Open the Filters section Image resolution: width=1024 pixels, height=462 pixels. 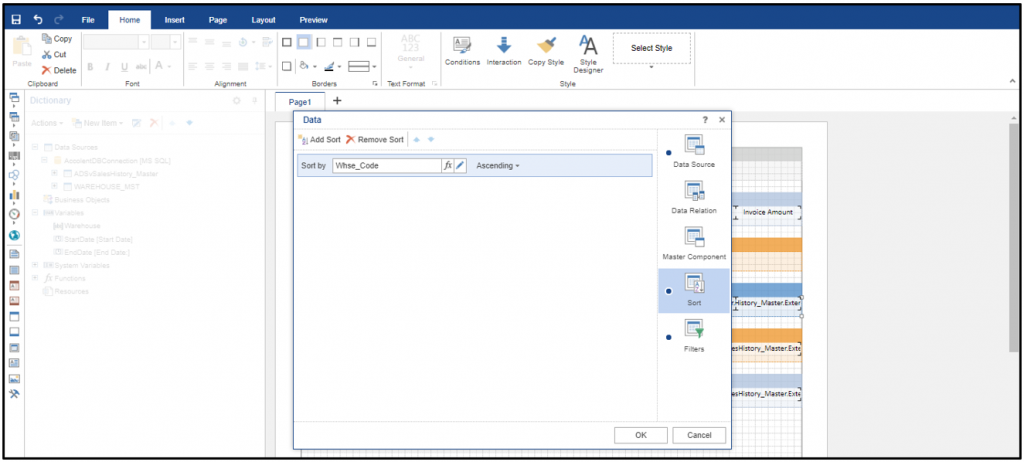(694, 336)
